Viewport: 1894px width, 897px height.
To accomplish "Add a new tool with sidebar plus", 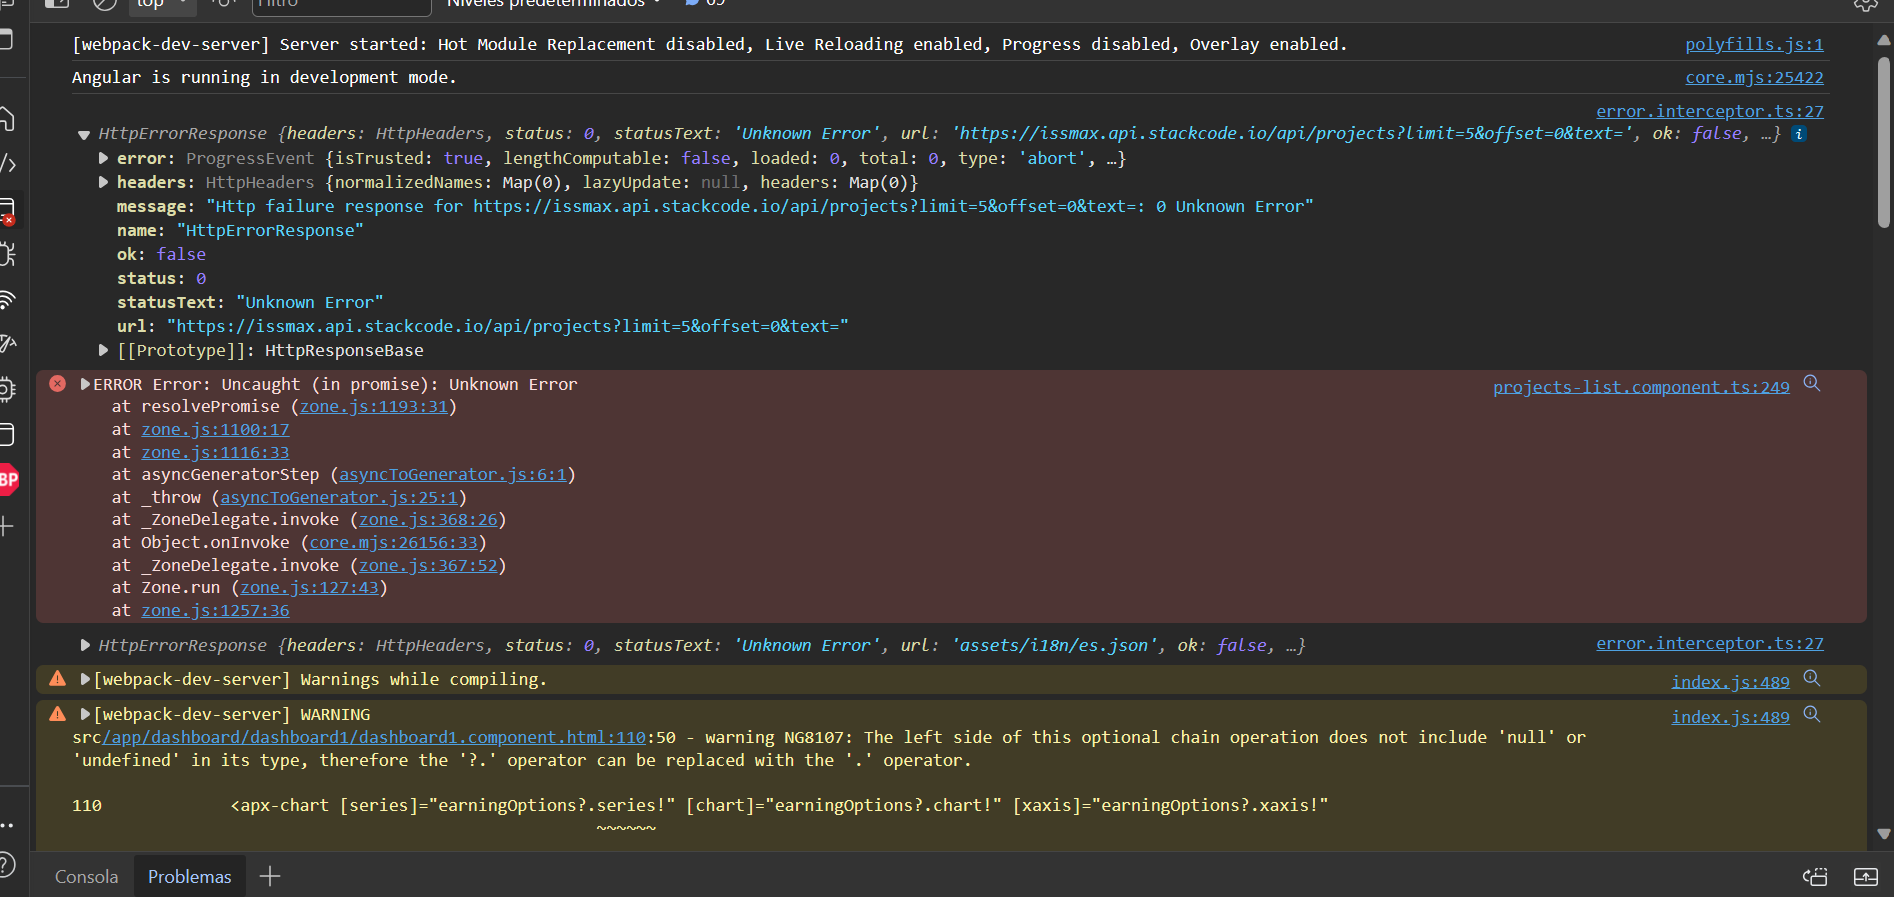I will 7,526.
